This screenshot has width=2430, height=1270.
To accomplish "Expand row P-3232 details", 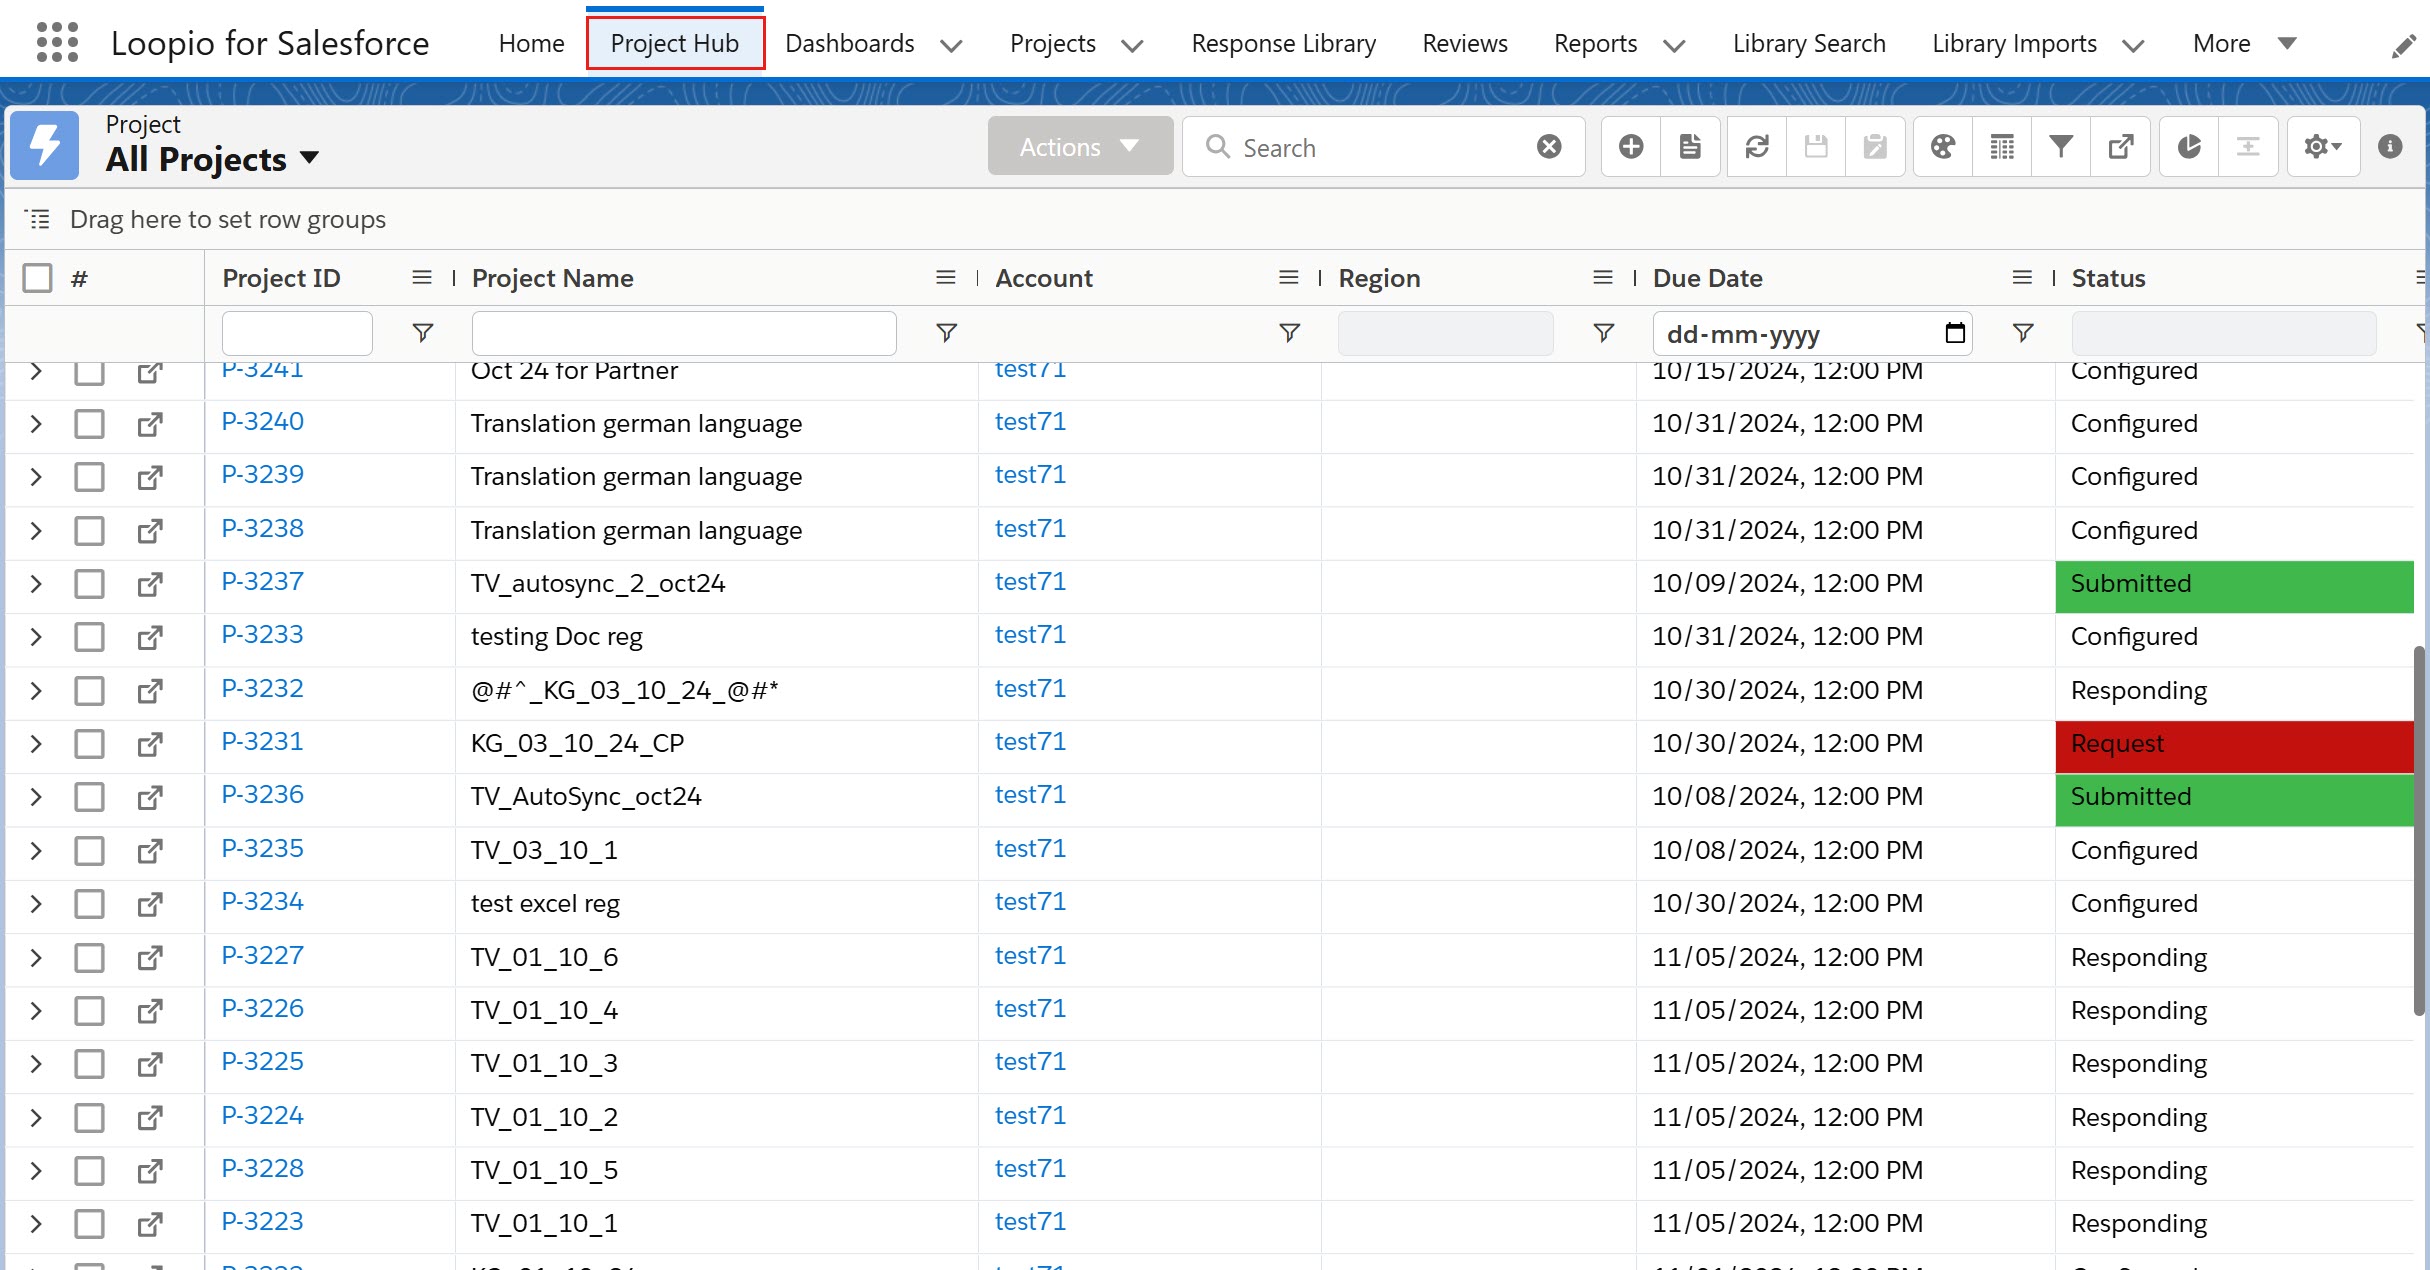I will point(36,691).
